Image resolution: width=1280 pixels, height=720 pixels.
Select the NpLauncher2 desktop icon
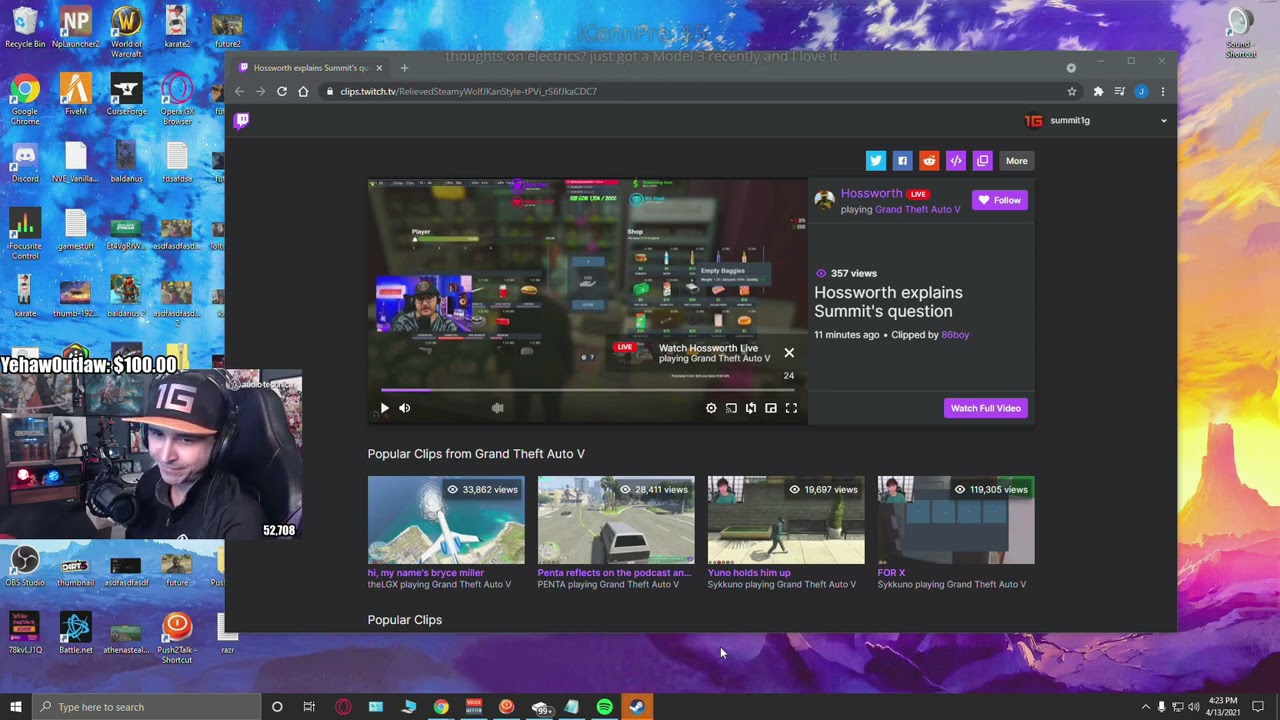tap(76, 28)
